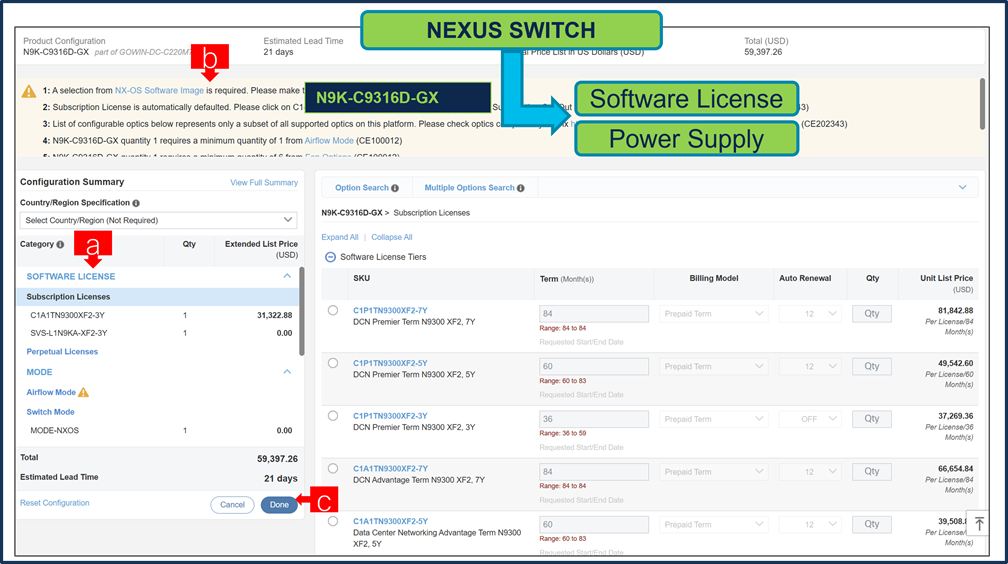Click the Software License Tiers heading

tap(383, 257)
